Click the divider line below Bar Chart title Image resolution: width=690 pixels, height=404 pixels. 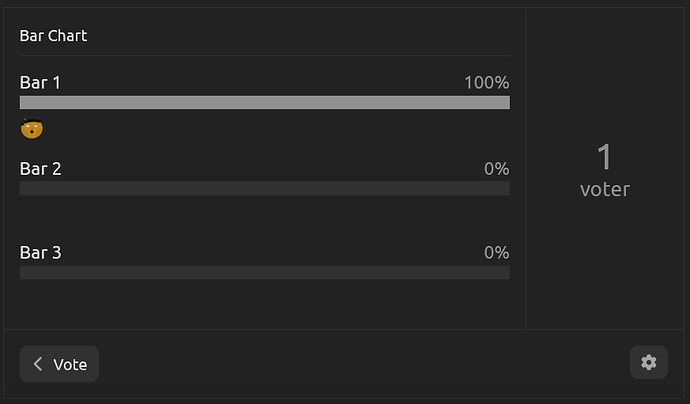265,55
